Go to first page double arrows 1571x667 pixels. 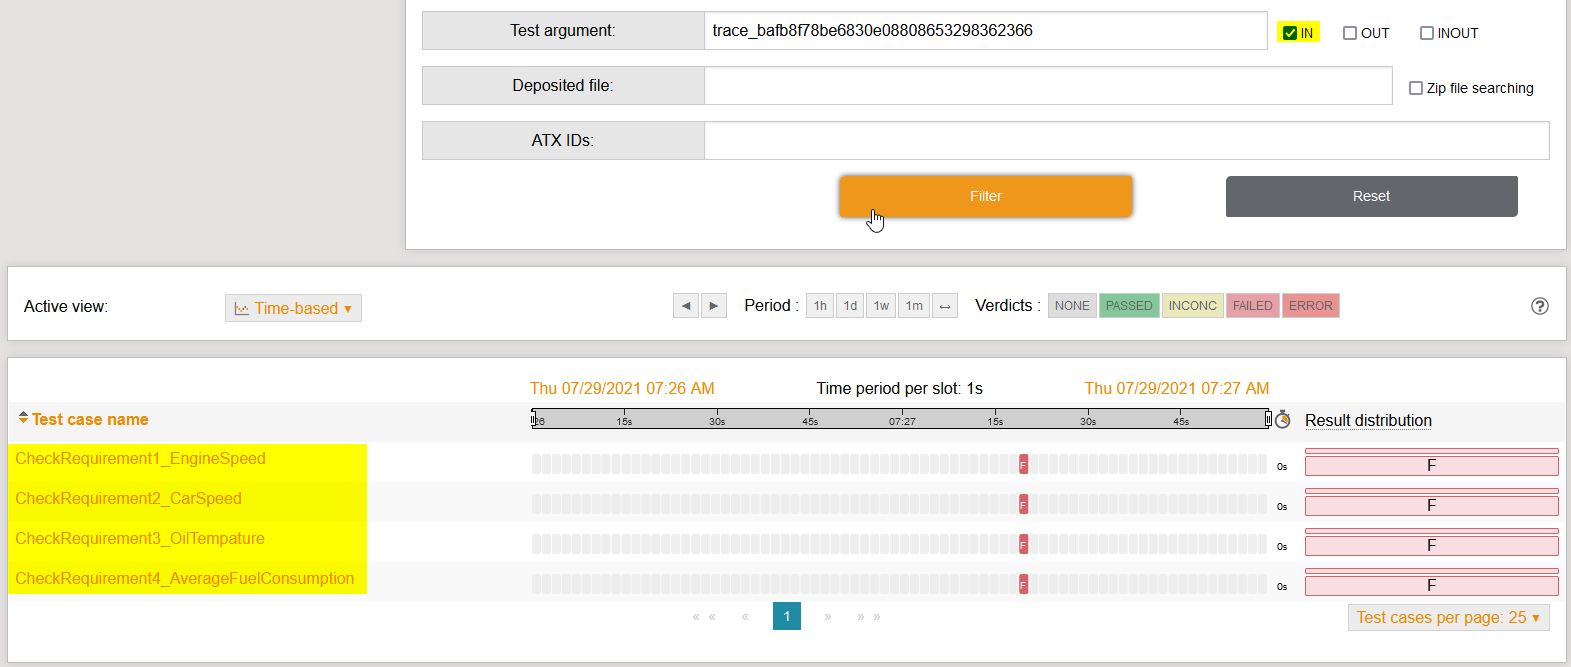704,617
